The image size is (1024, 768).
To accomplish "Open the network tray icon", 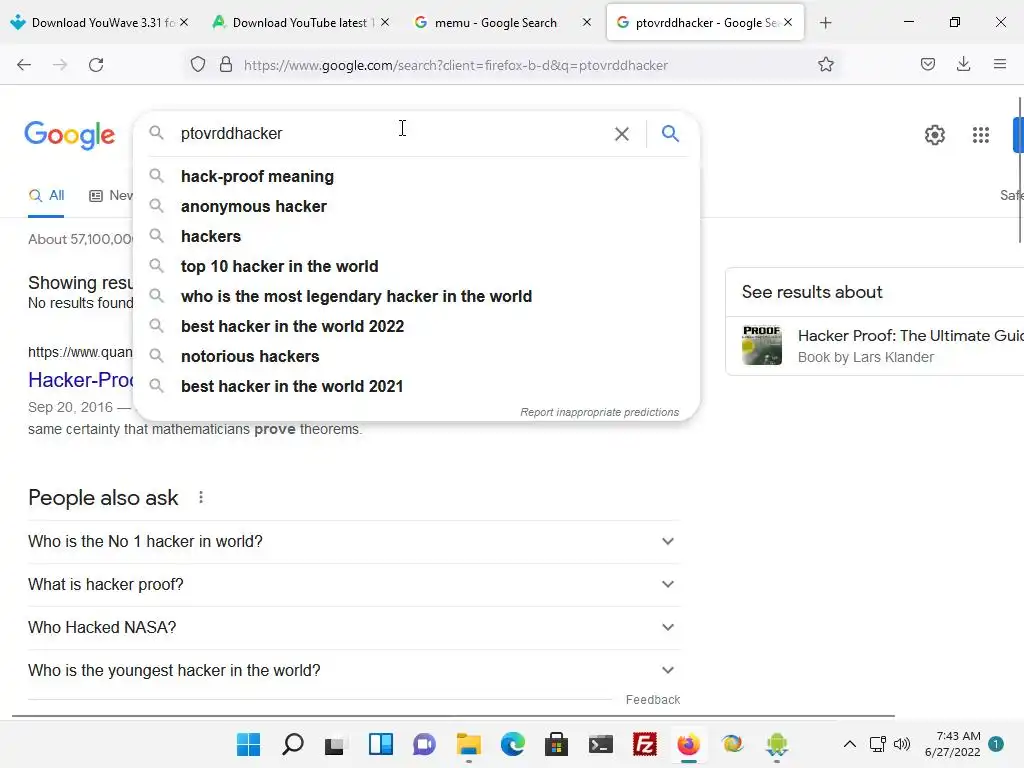I will tap(877, 744).
